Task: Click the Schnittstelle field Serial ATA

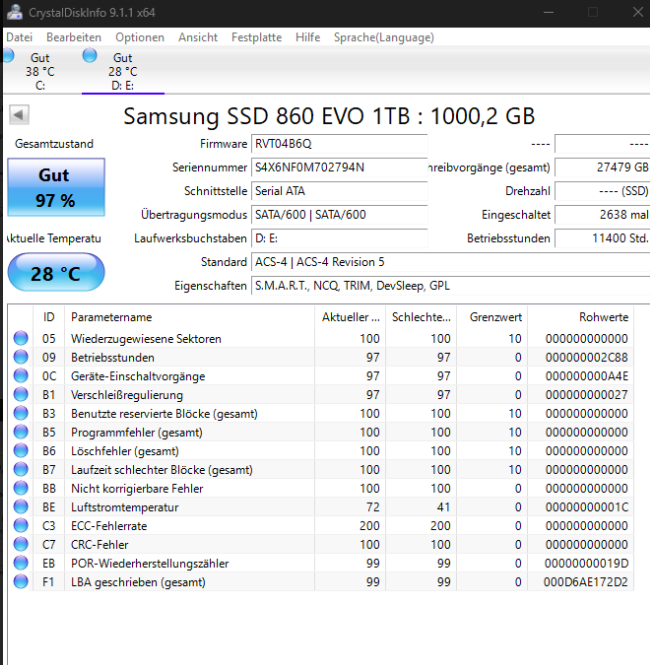Action: point(339,191)
